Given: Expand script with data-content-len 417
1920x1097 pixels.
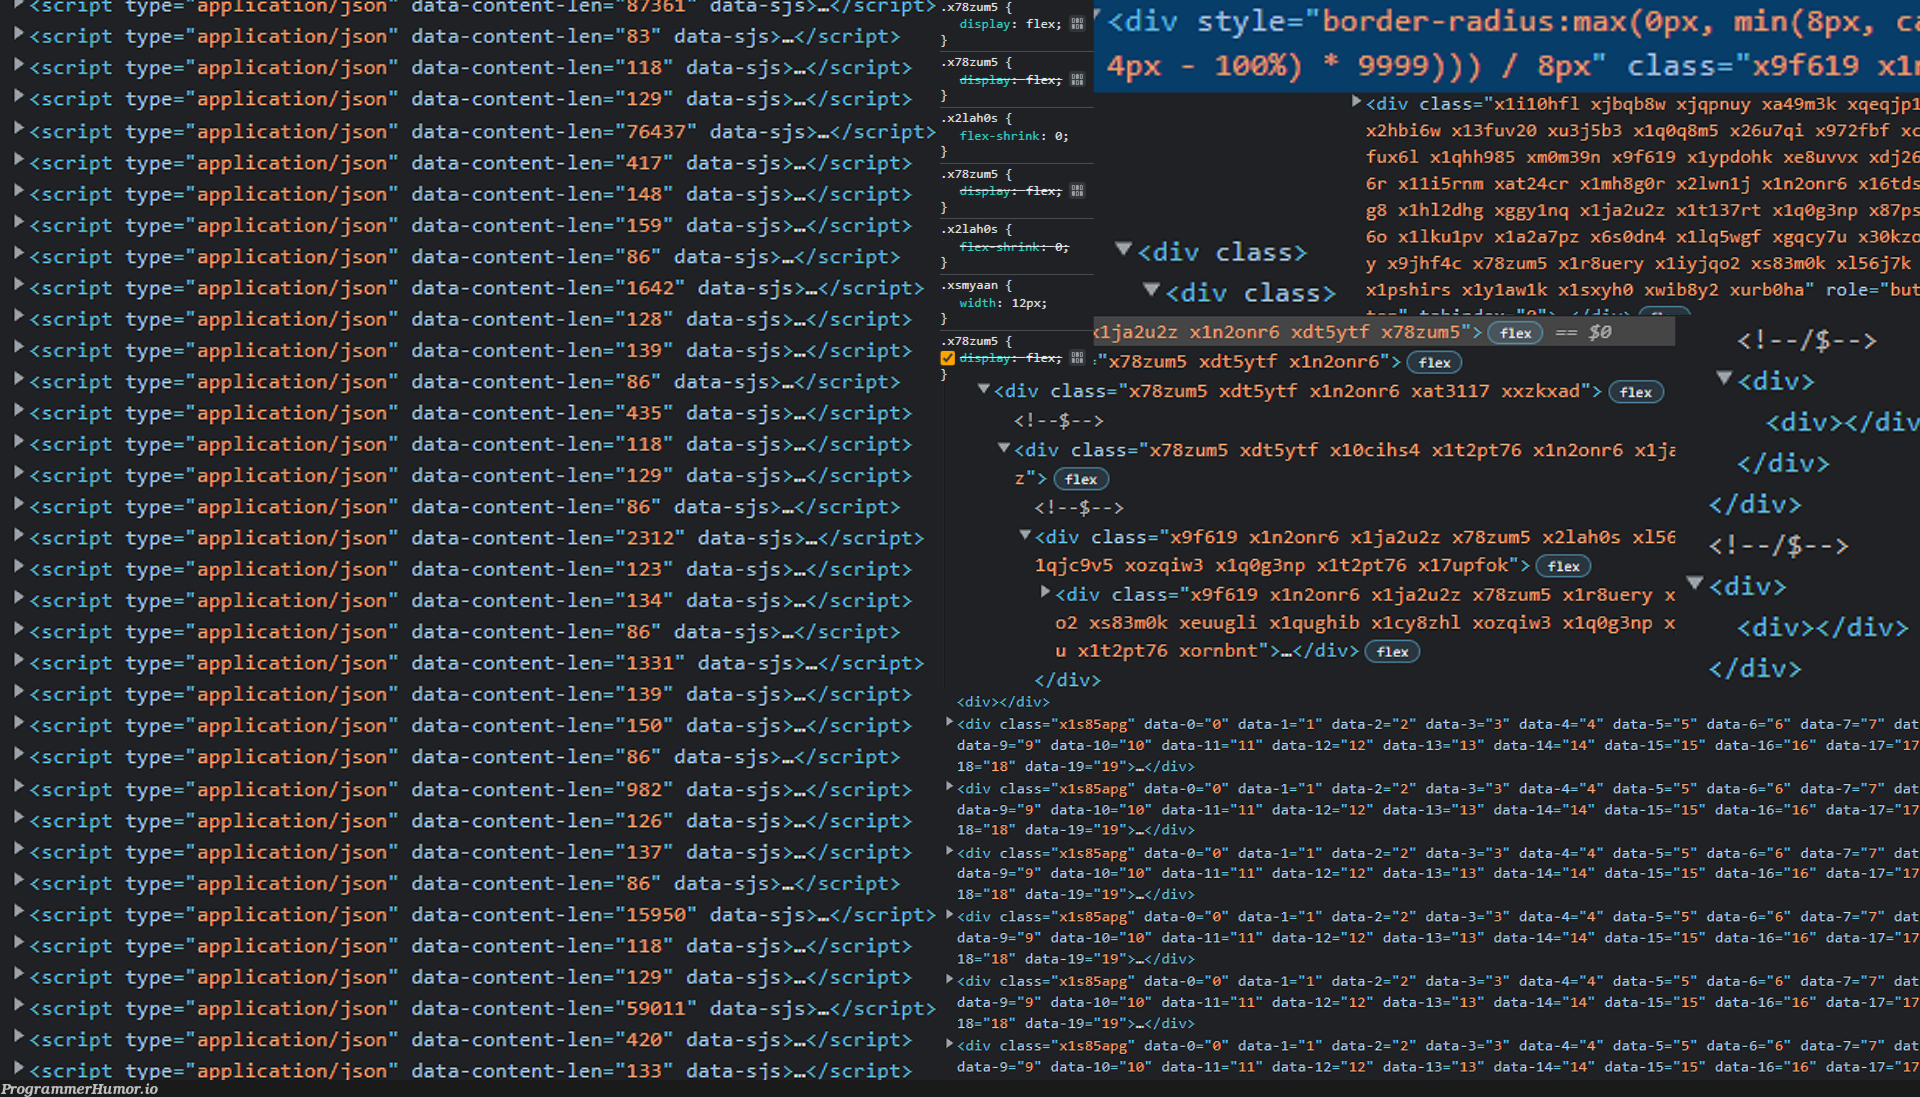Looking at the screenshot, I should point(18,161).
